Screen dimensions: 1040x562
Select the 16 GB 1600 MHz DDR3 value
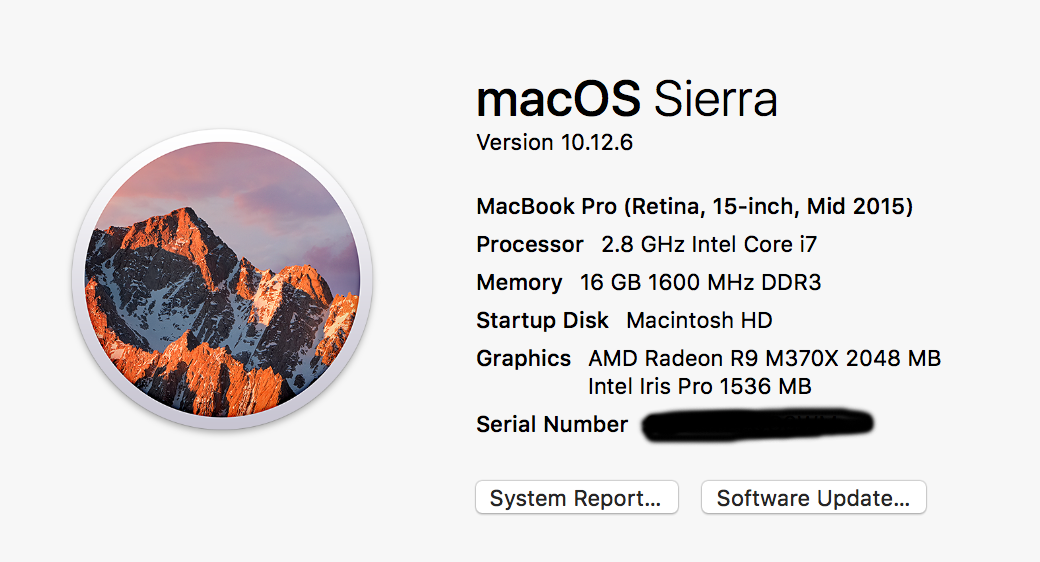700,283
